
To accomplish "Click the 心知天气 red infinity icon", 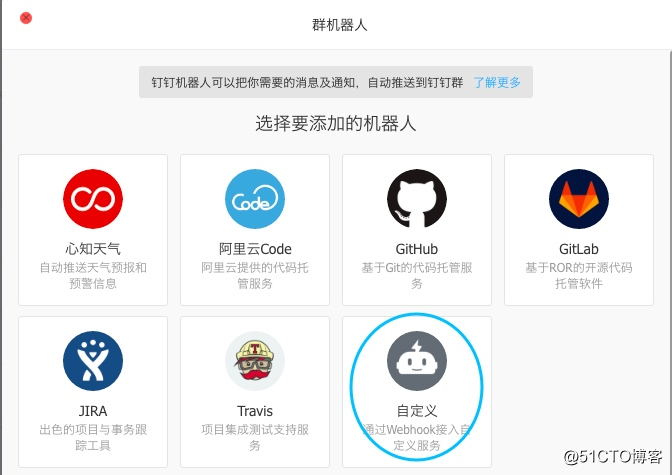I will (x=93, y=199).
